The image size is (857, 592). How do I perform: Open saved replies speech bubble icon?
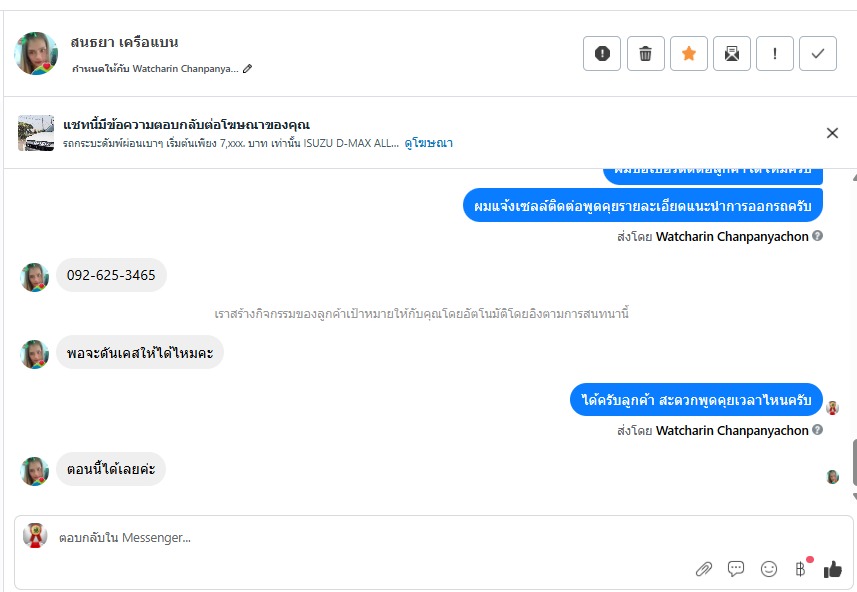tap(736, 569)
